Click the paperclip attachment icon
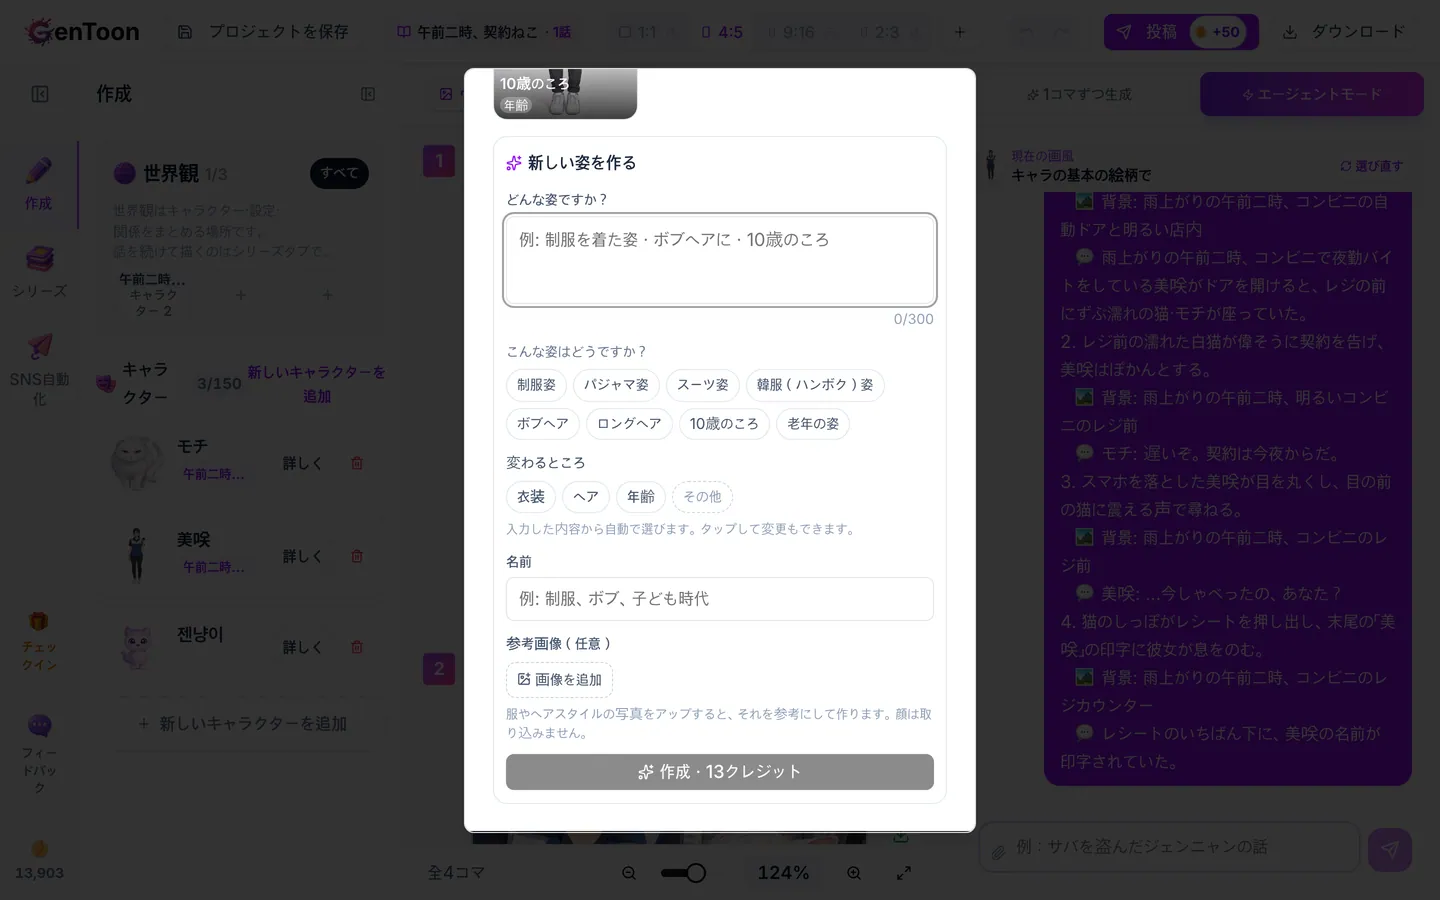1440x900 pixels. pyautogui.click(x=998, y=852)
